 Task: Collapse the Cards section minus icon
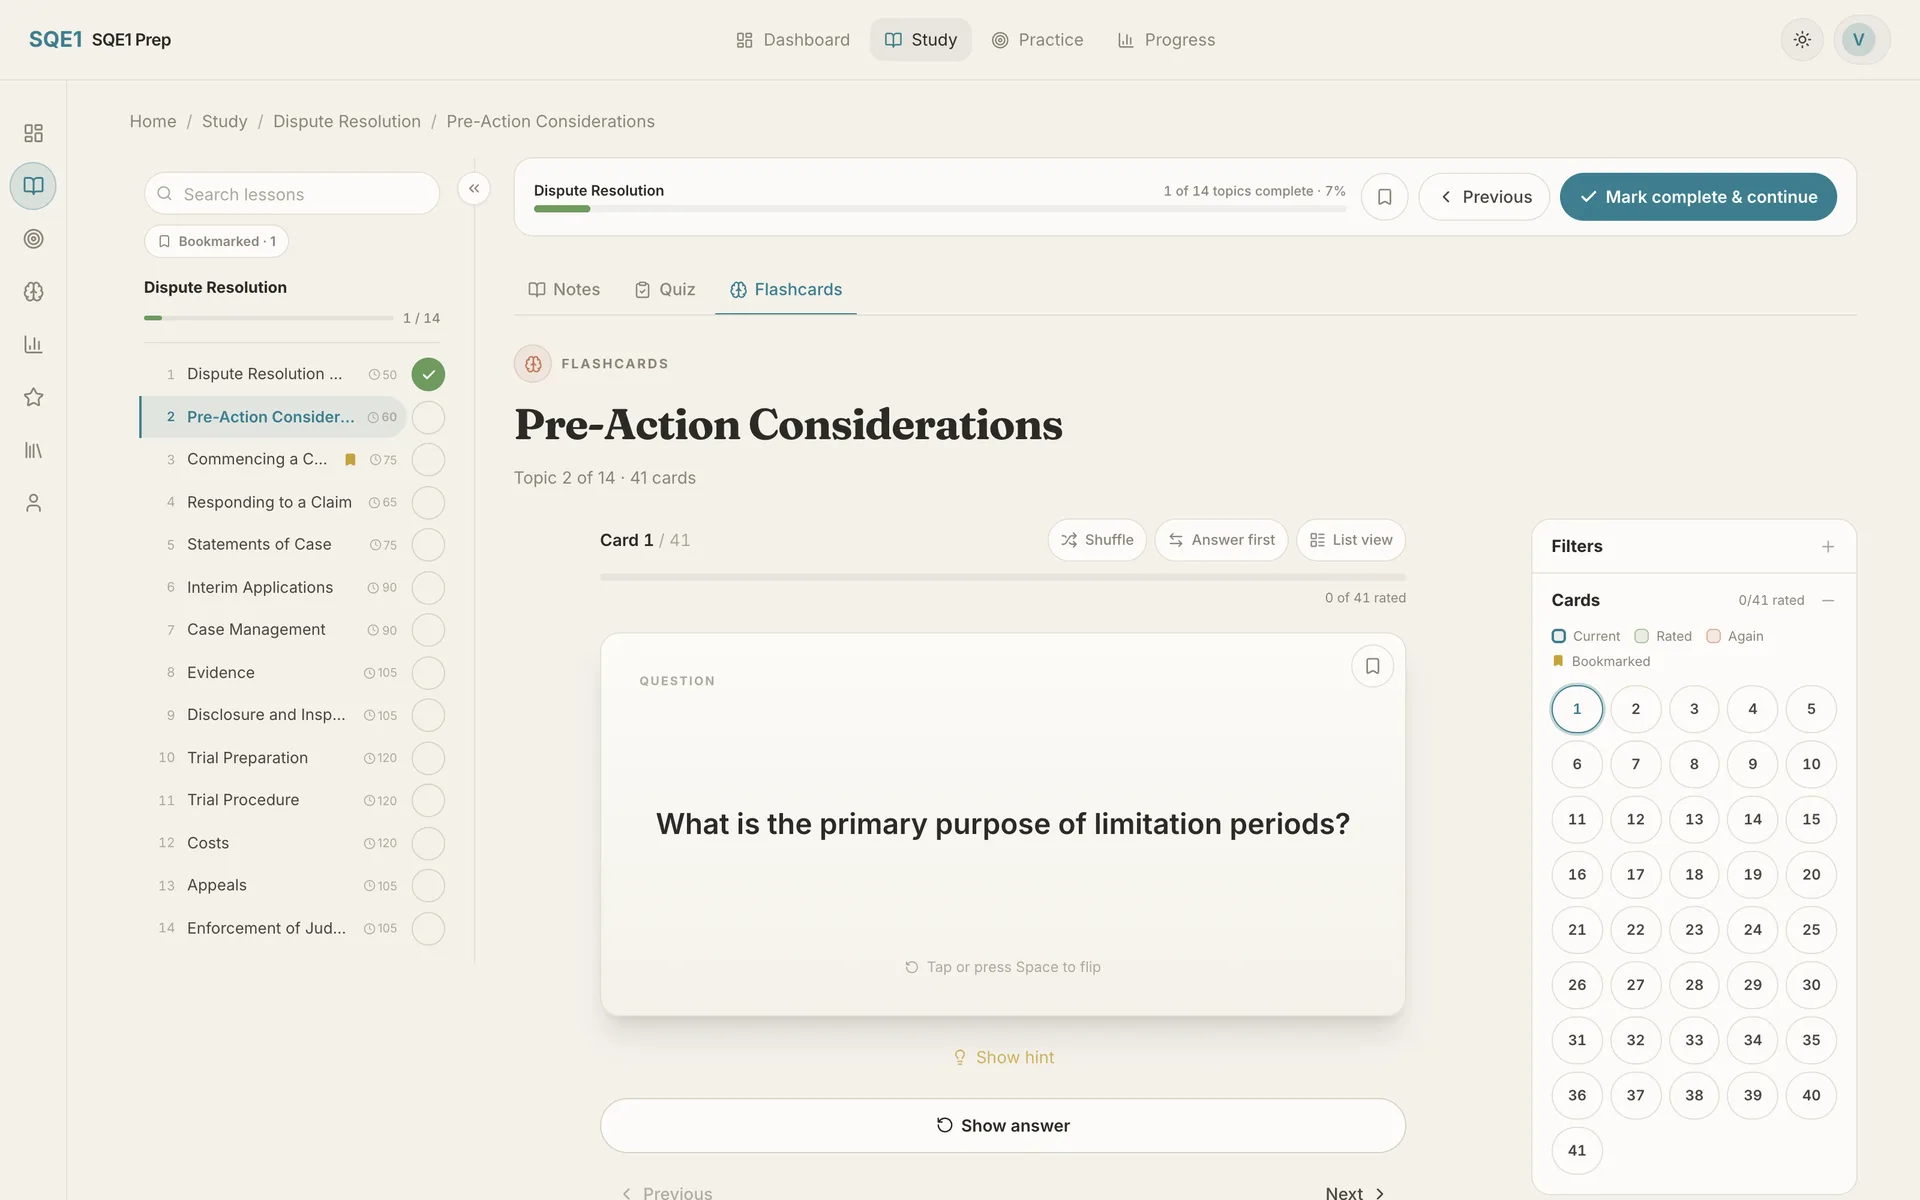point(1828,601)
